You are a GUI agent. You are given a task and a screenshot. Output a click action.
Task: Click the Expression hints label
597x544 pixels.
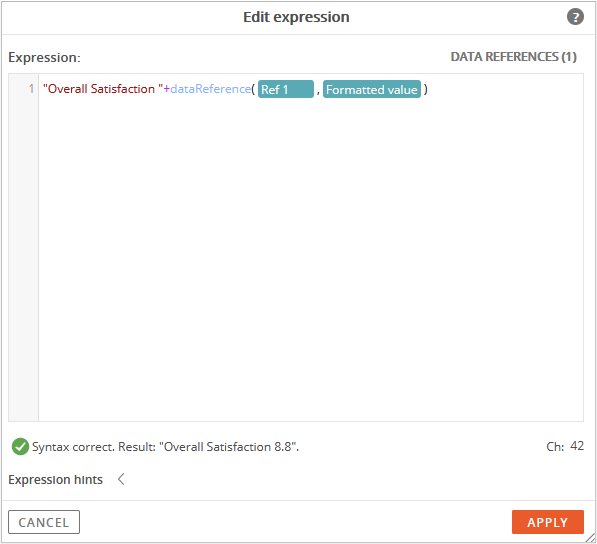click(56, 479)
